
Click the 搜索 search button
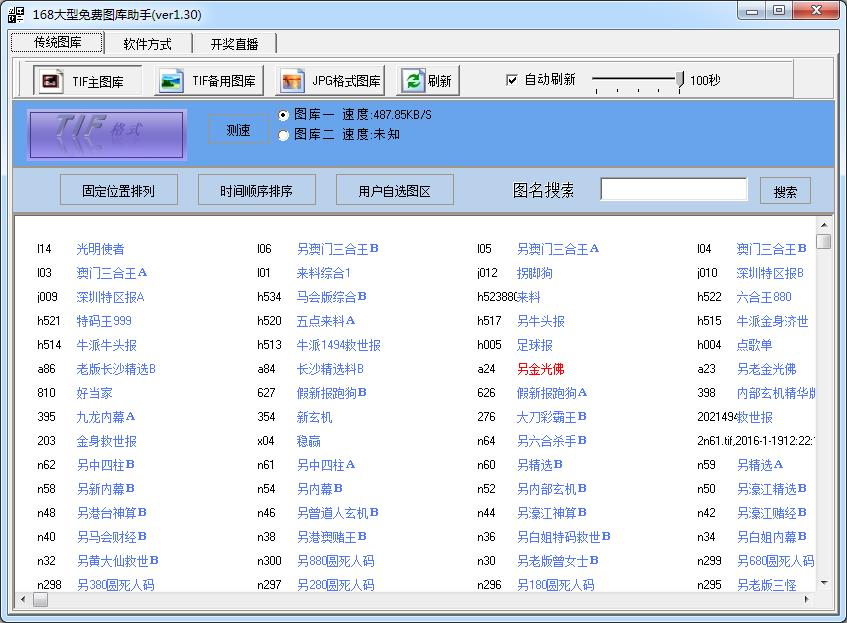(x=785, y=190)
